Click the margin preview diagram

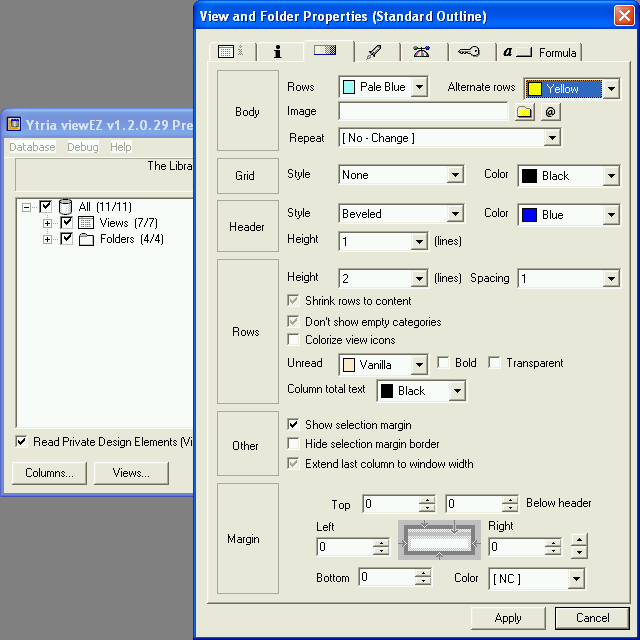point(439,540)
